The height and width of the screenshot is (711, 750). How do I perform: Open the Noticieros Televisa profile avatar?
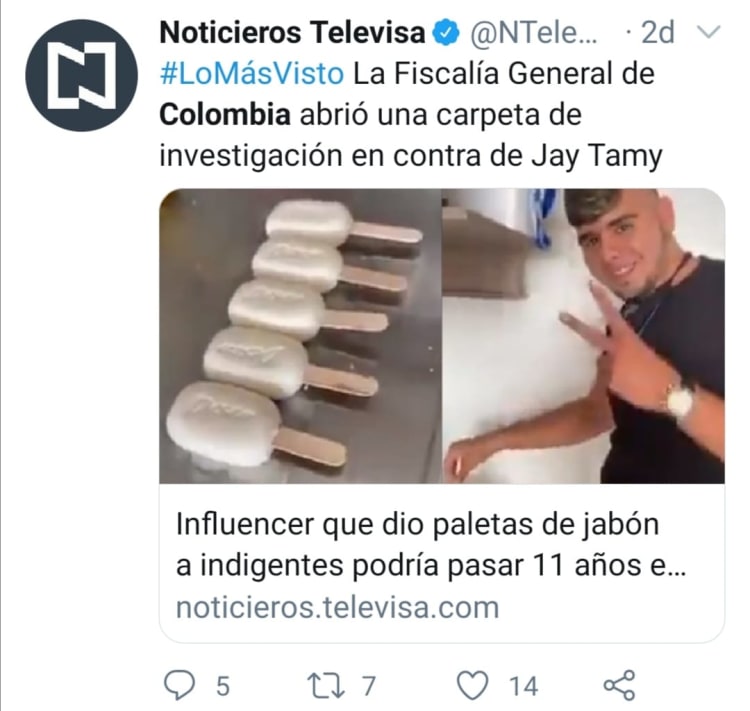pos(81,75)
